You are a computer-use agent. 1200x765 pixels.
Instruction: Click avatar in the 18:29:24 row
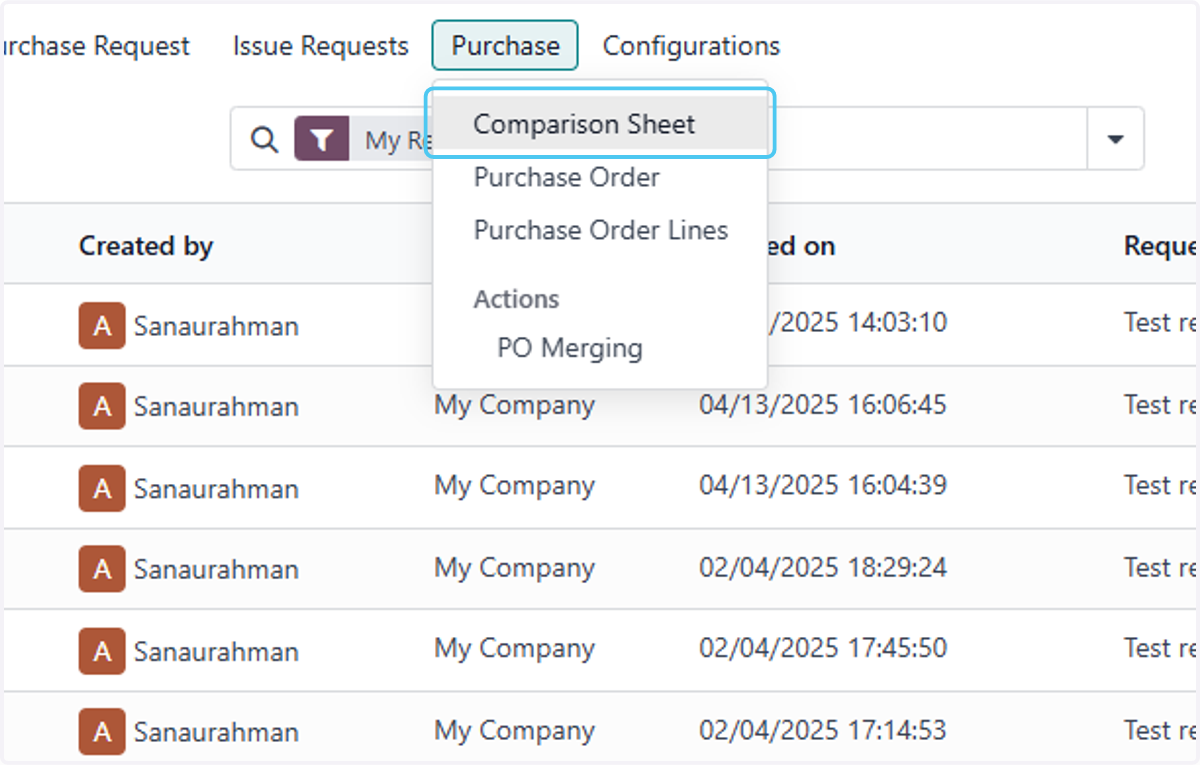[x=102, y=569]
